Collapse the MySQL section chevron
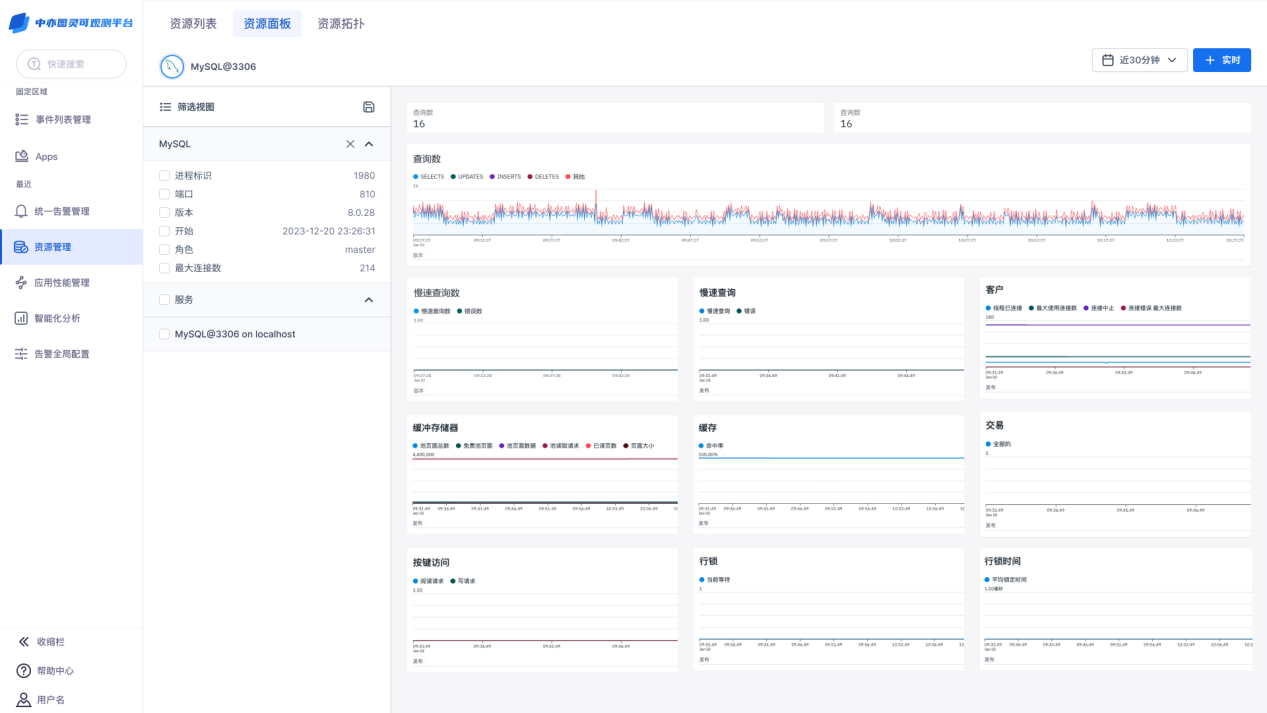 coord(369,144)
